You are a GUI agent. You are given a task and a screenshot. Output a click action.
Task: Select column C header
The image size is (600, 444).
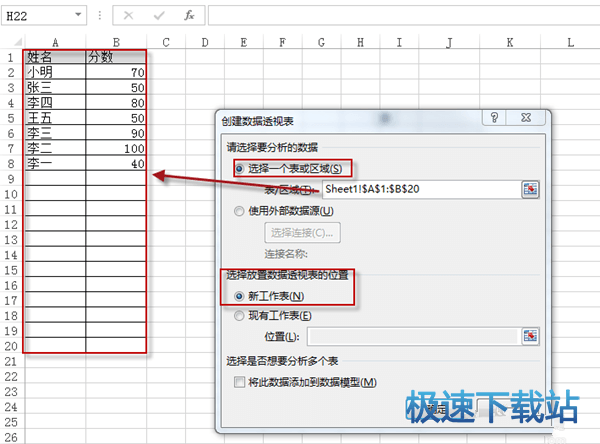coord(166,42)
